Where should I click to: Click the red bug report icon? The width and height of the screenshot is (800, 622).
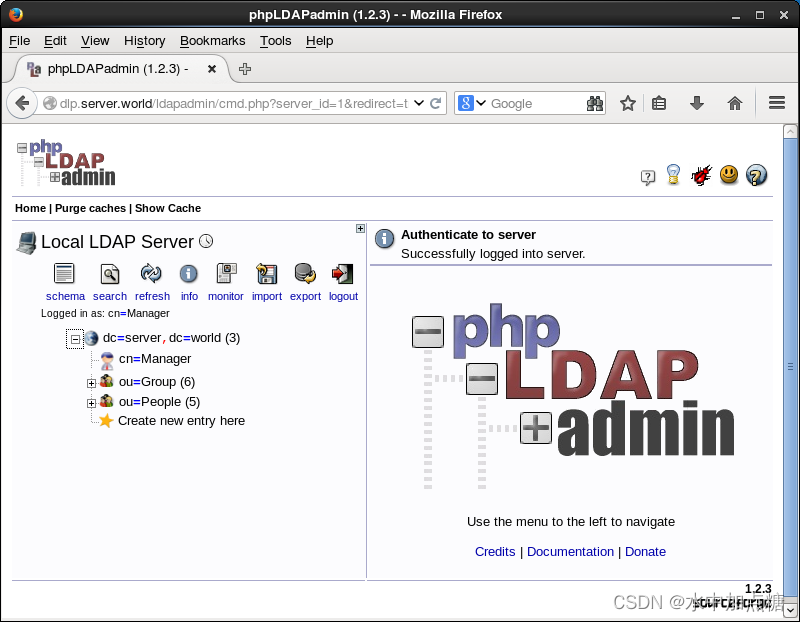701,175
